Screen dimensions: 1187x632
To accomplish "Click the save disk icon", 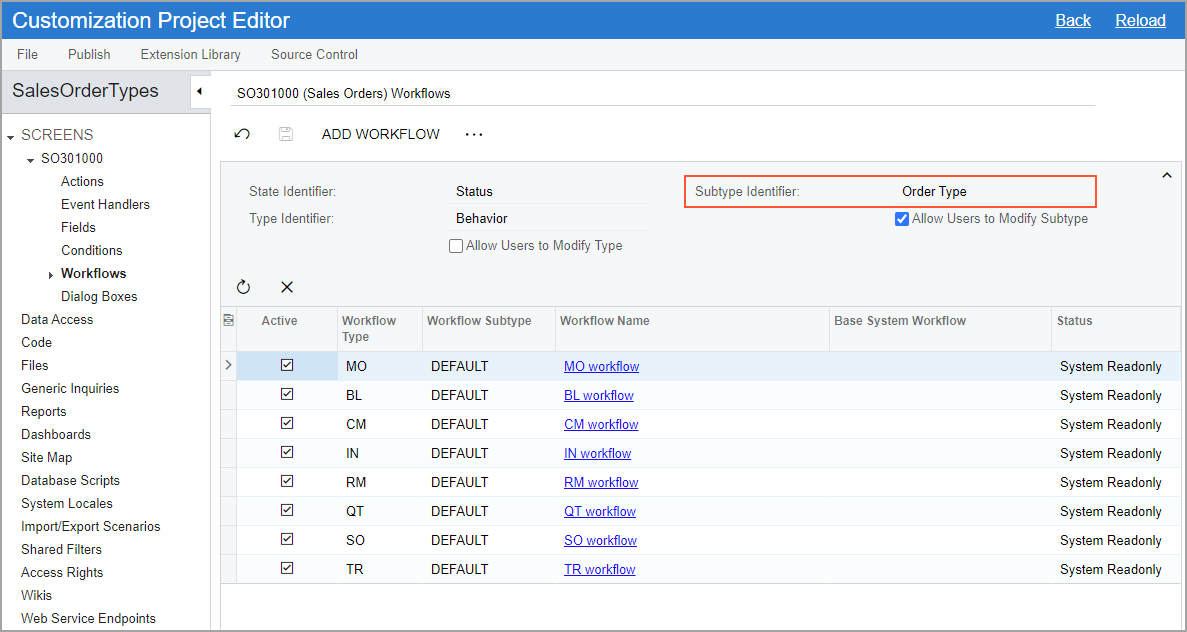I will [286, 134].
